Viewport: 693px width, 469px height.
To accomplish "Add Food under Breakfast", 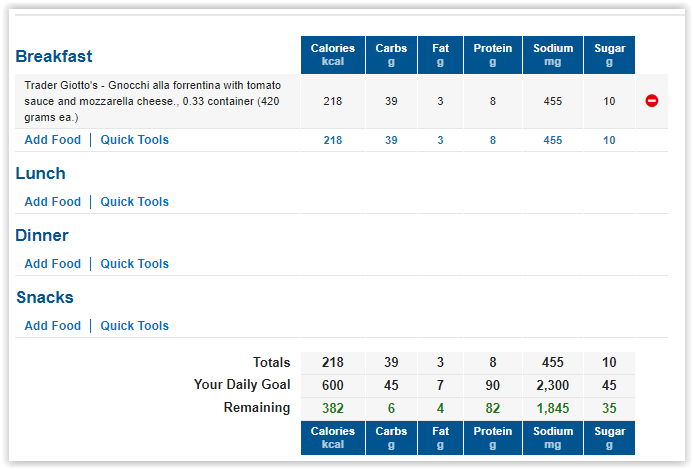I will (x=53, y=140).
